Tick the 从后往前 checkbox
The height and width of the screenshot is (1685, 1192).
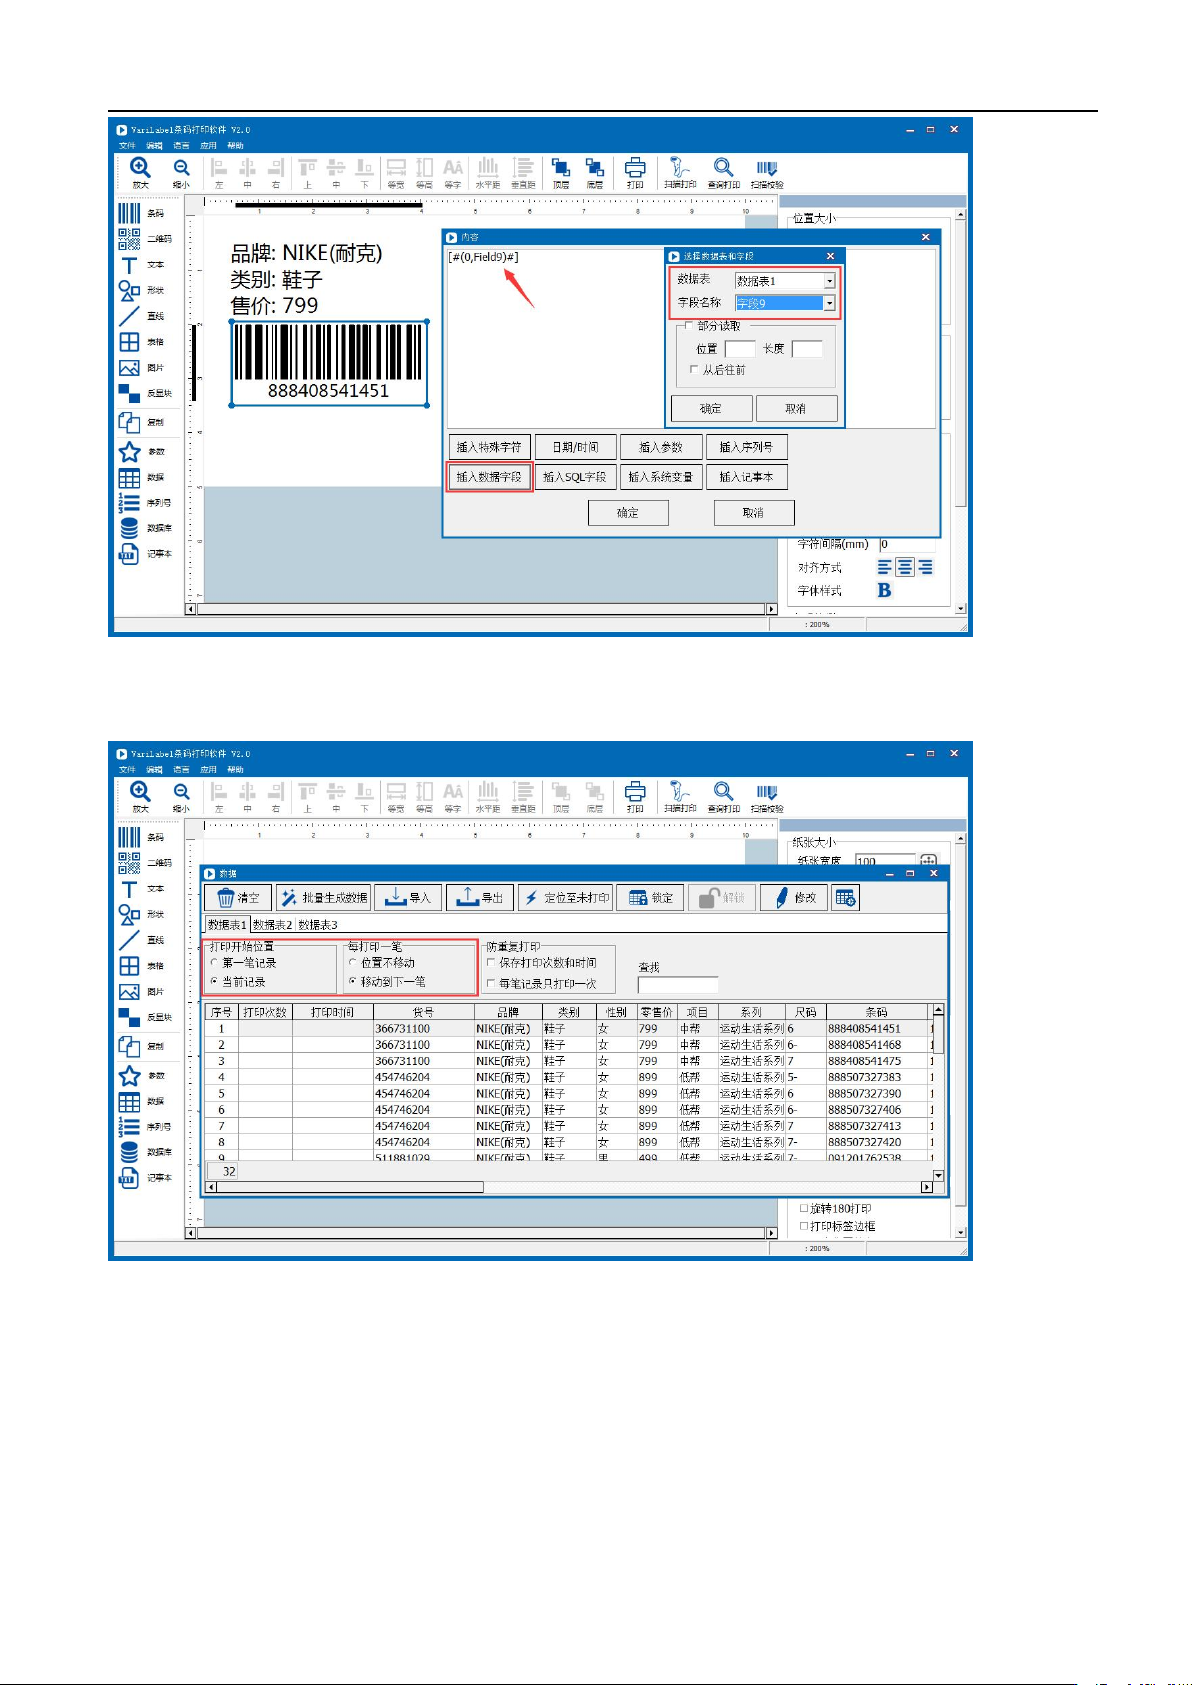694,370
